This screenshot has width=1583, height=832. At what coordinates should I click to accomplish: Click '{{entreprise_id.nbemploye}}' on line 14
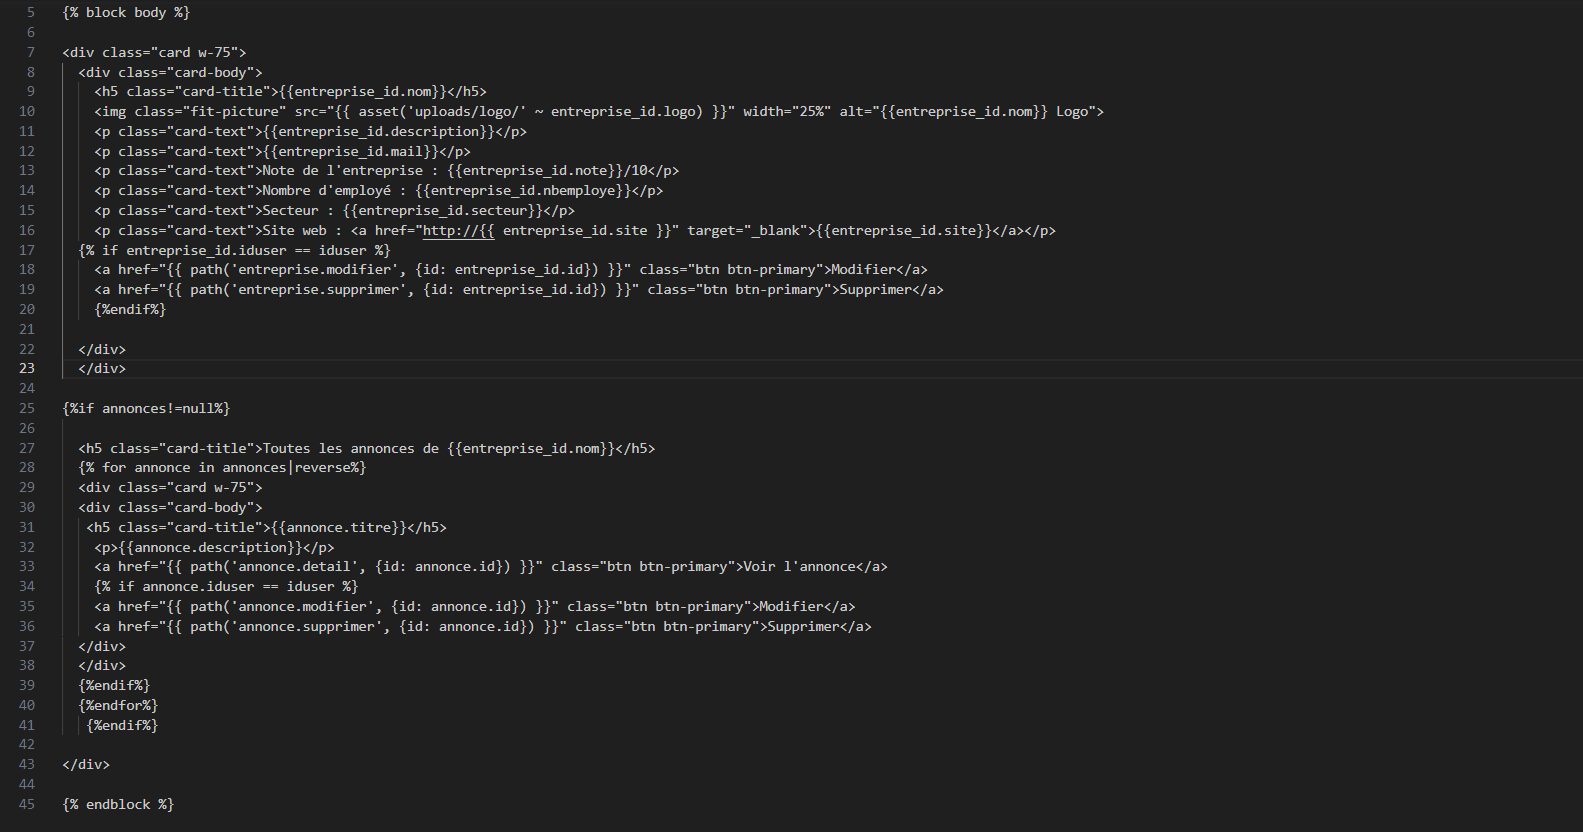pos(523,190)
